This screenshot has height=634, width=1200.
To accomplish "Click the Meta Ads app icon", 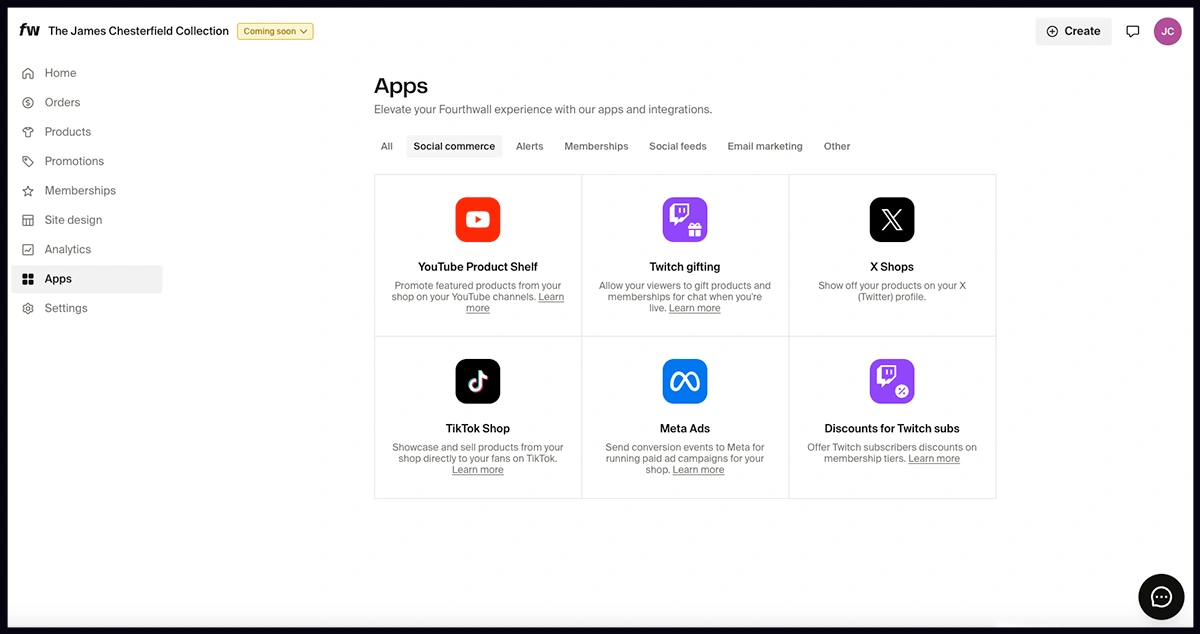I will pos(684,381).
